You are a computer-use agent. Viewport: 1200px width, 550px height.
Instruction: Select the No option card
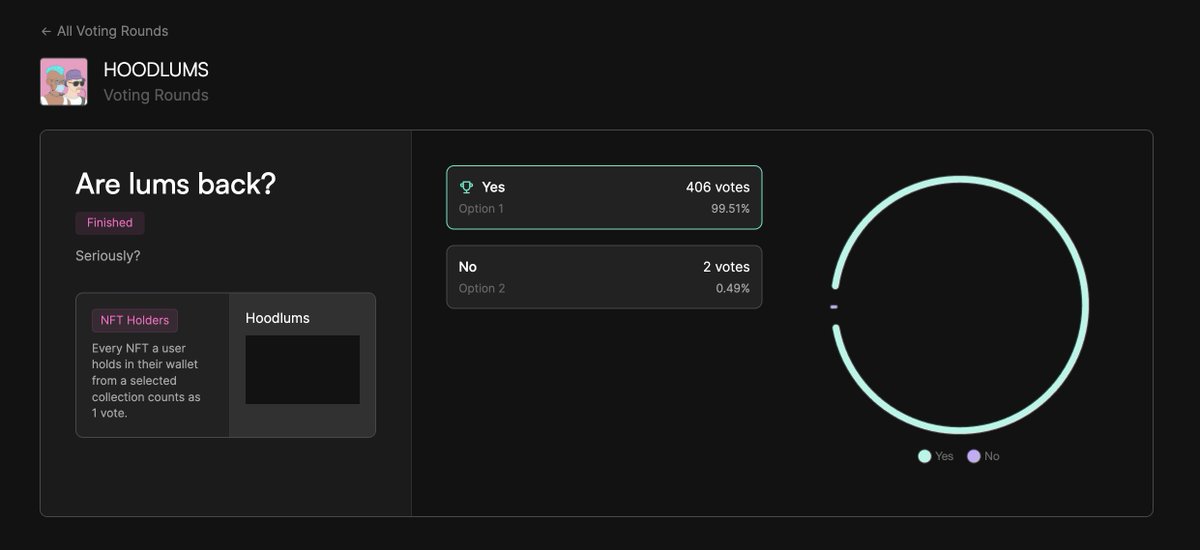[604, 277]
